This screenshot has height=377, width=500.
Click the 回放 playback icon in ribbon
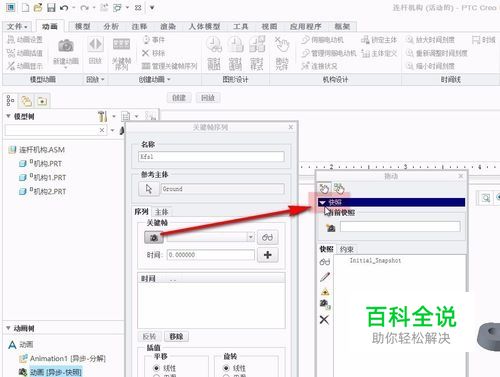pos(95,44)
